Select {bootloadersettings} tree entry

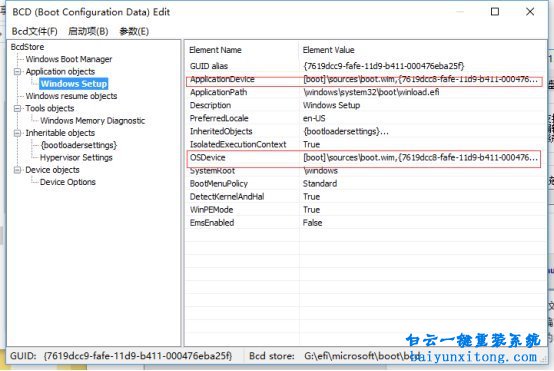pos(79,145)
